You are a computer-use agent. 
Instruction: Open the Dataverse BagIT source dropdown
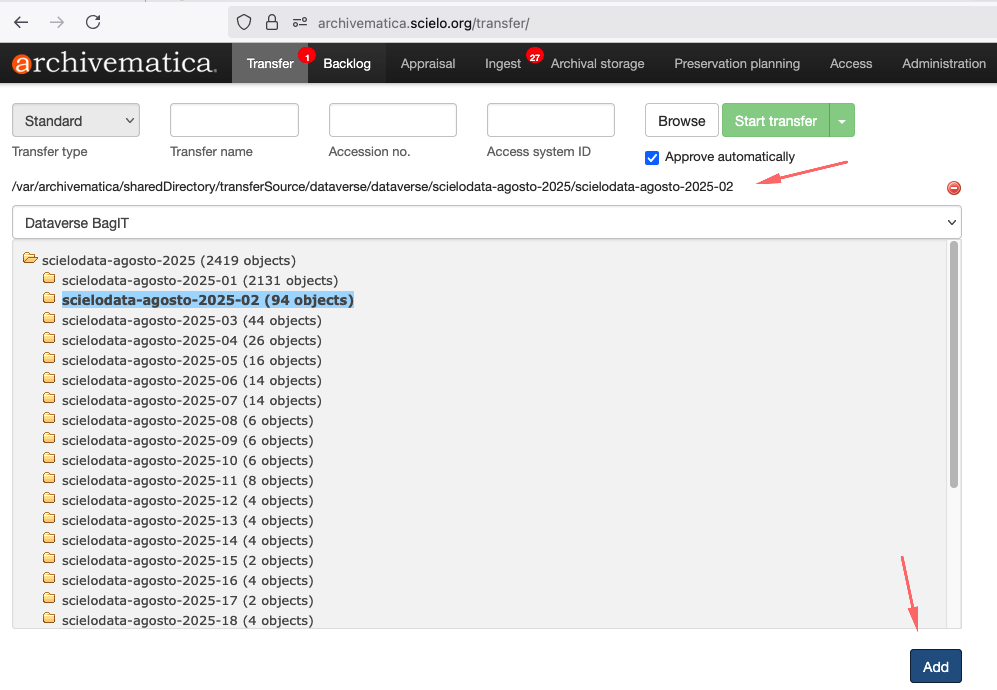click(x=486, y=222)
